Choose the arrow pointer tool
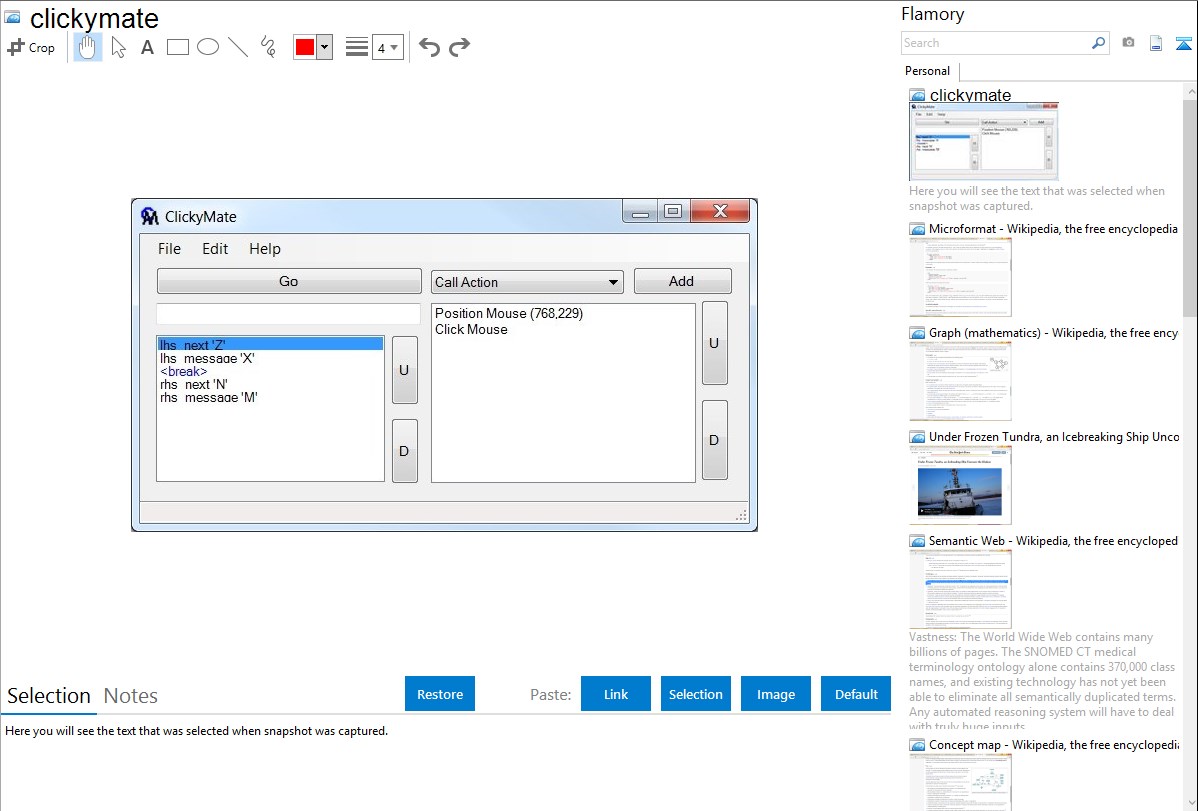 coord(118,47)
